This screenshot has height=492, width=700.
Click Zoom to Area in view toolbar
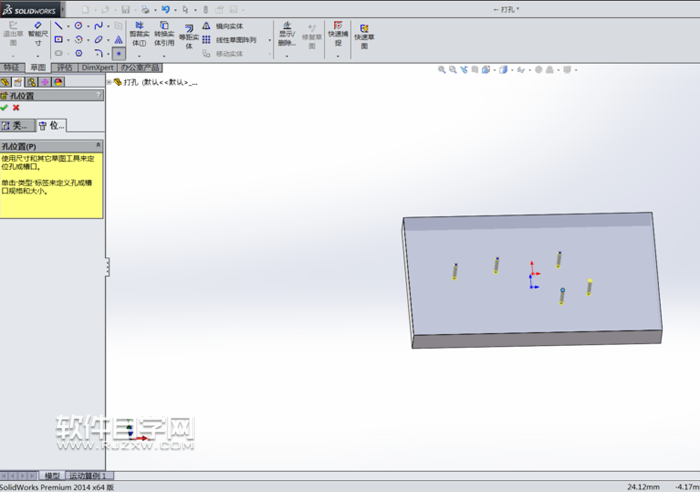[453, 70]
